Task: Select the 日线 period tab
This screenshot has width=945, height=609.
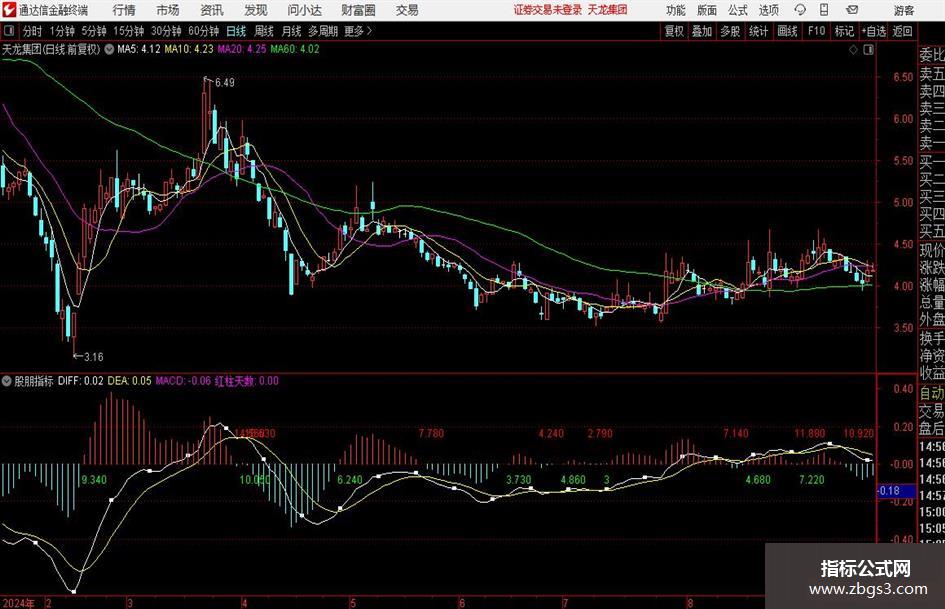Action: 236,31
